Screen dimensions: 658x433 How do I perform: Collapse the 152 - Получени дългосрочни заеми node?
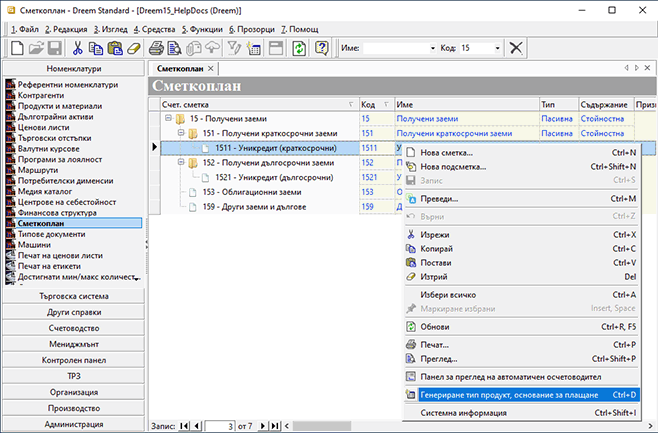[181, 162]
